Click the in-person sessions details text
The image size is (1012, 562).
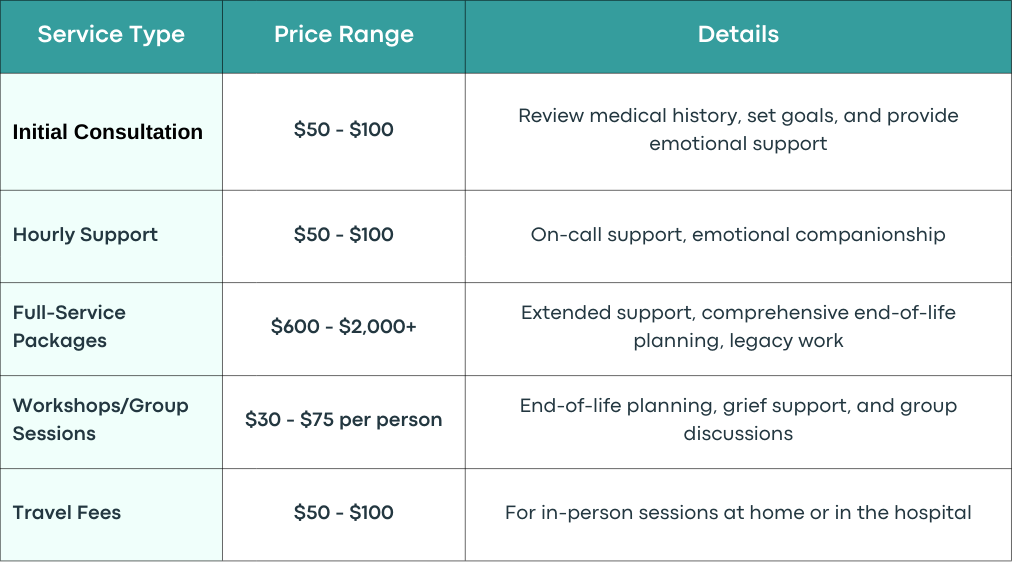(x=738, y=512)
